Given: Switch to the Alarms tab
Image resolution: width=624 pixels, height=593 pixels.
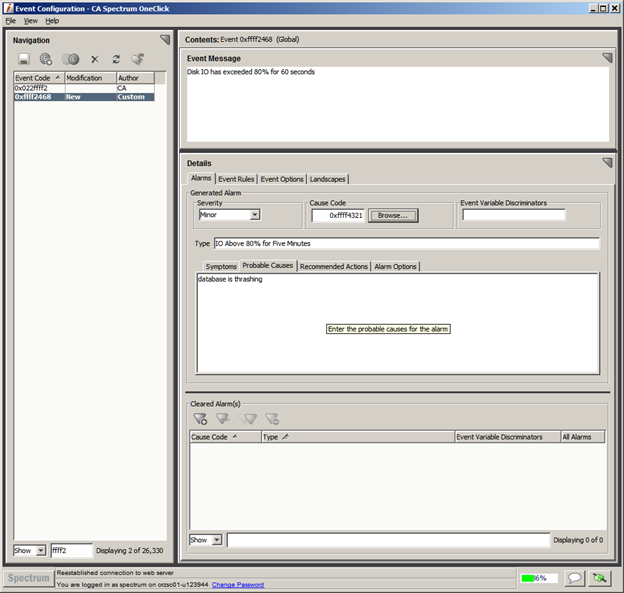Looking at the screenshot, I should click(201, 178).
